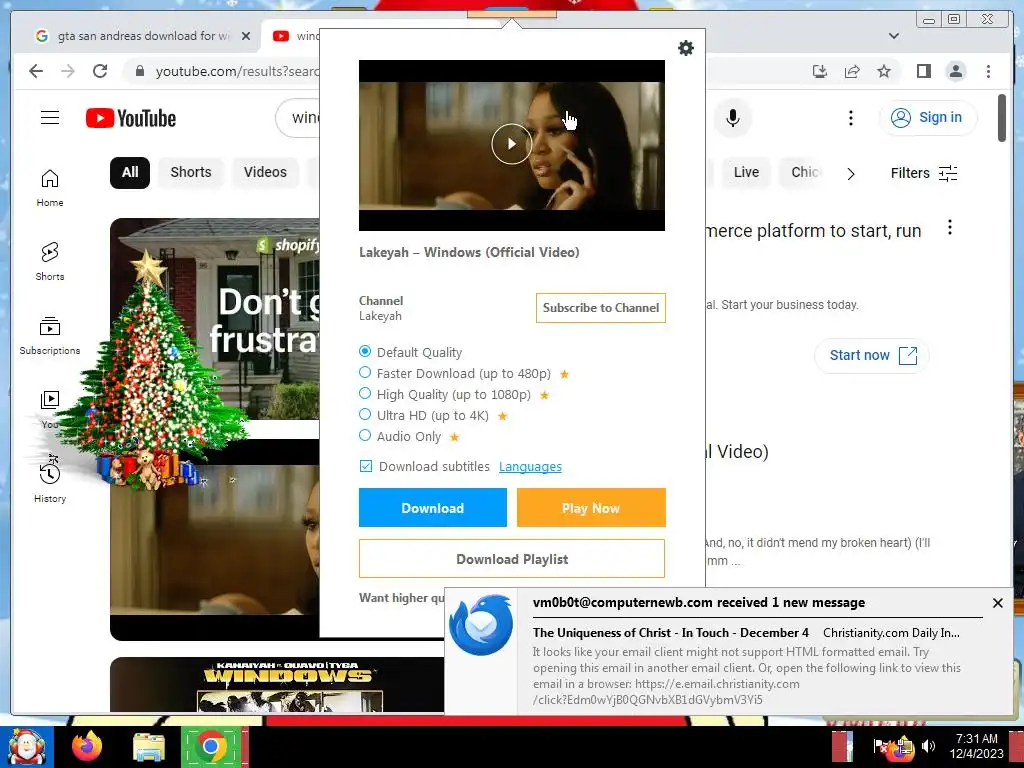This screenshot has height=768, width=1024.
Task: Click Subscribe to Channel button
Action: (x=600, y=308)
